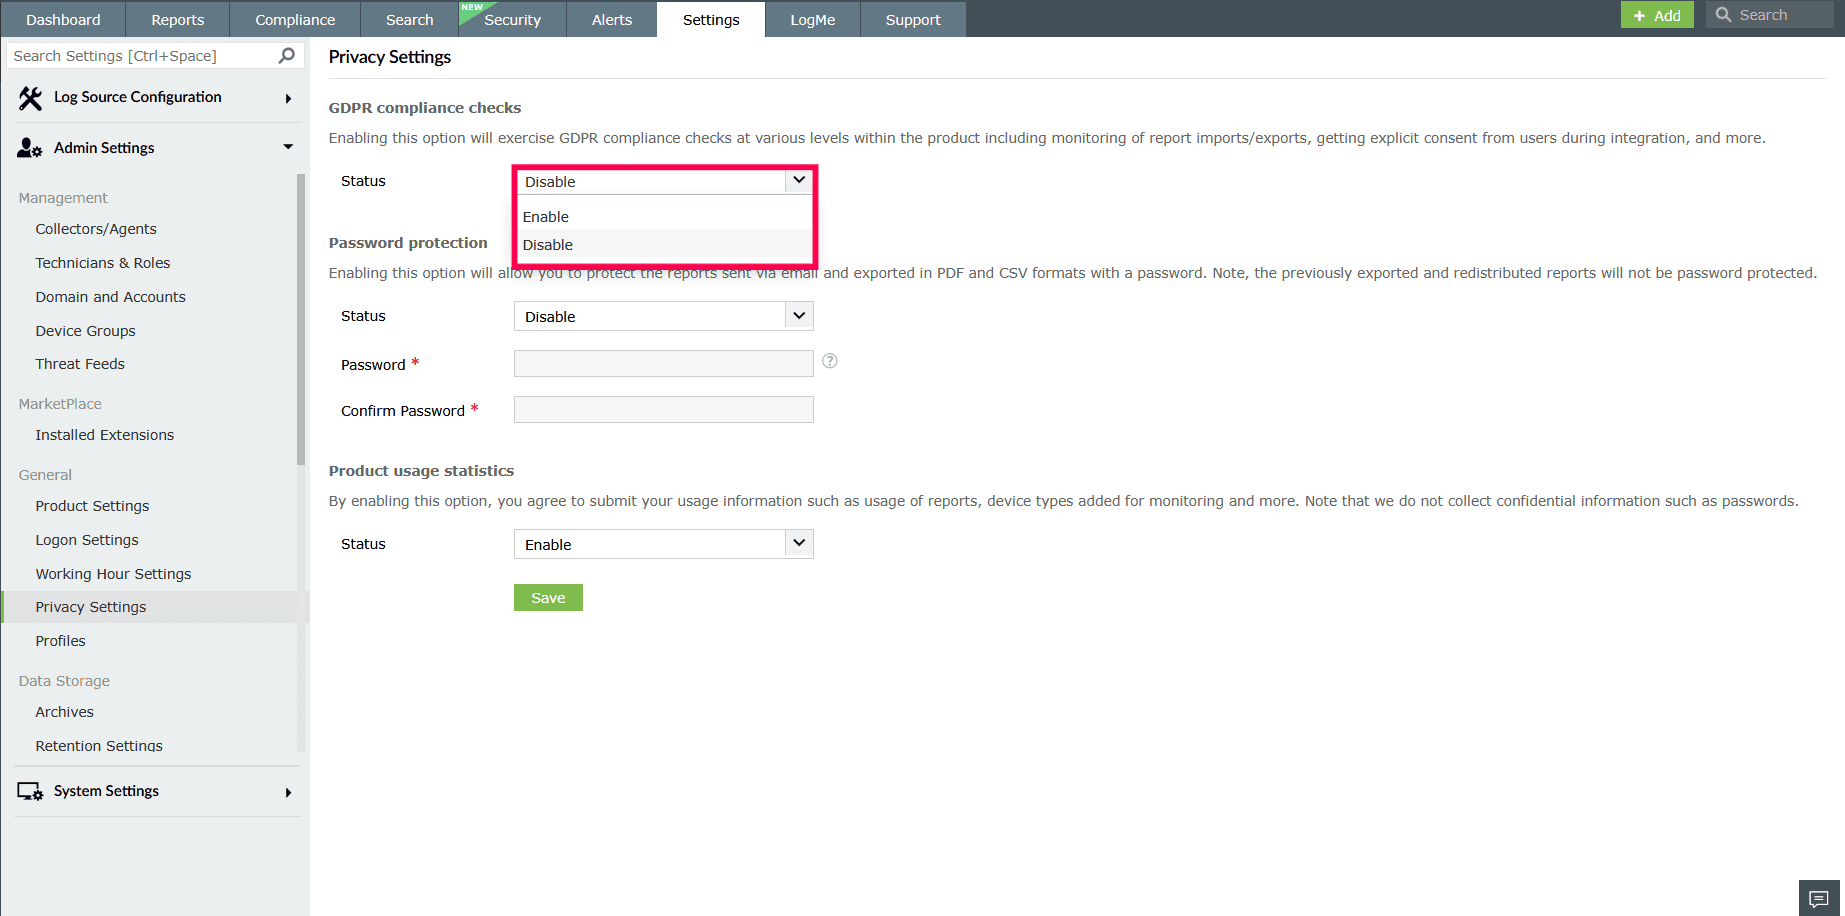Click the Log Source Configuration wrench icon

(x=28, y=97)
